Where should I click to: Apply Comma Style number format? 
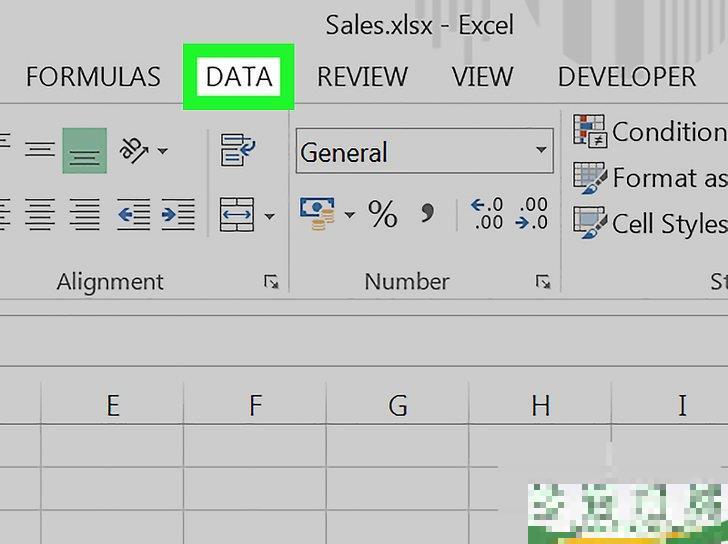tap(427, 212)
